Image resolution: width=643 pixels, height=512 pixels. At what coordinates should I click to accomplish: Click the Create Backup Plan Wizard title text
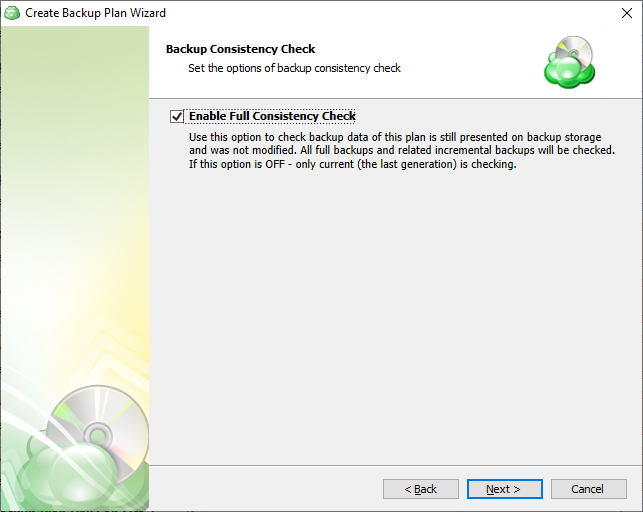(x=96, y=13)
